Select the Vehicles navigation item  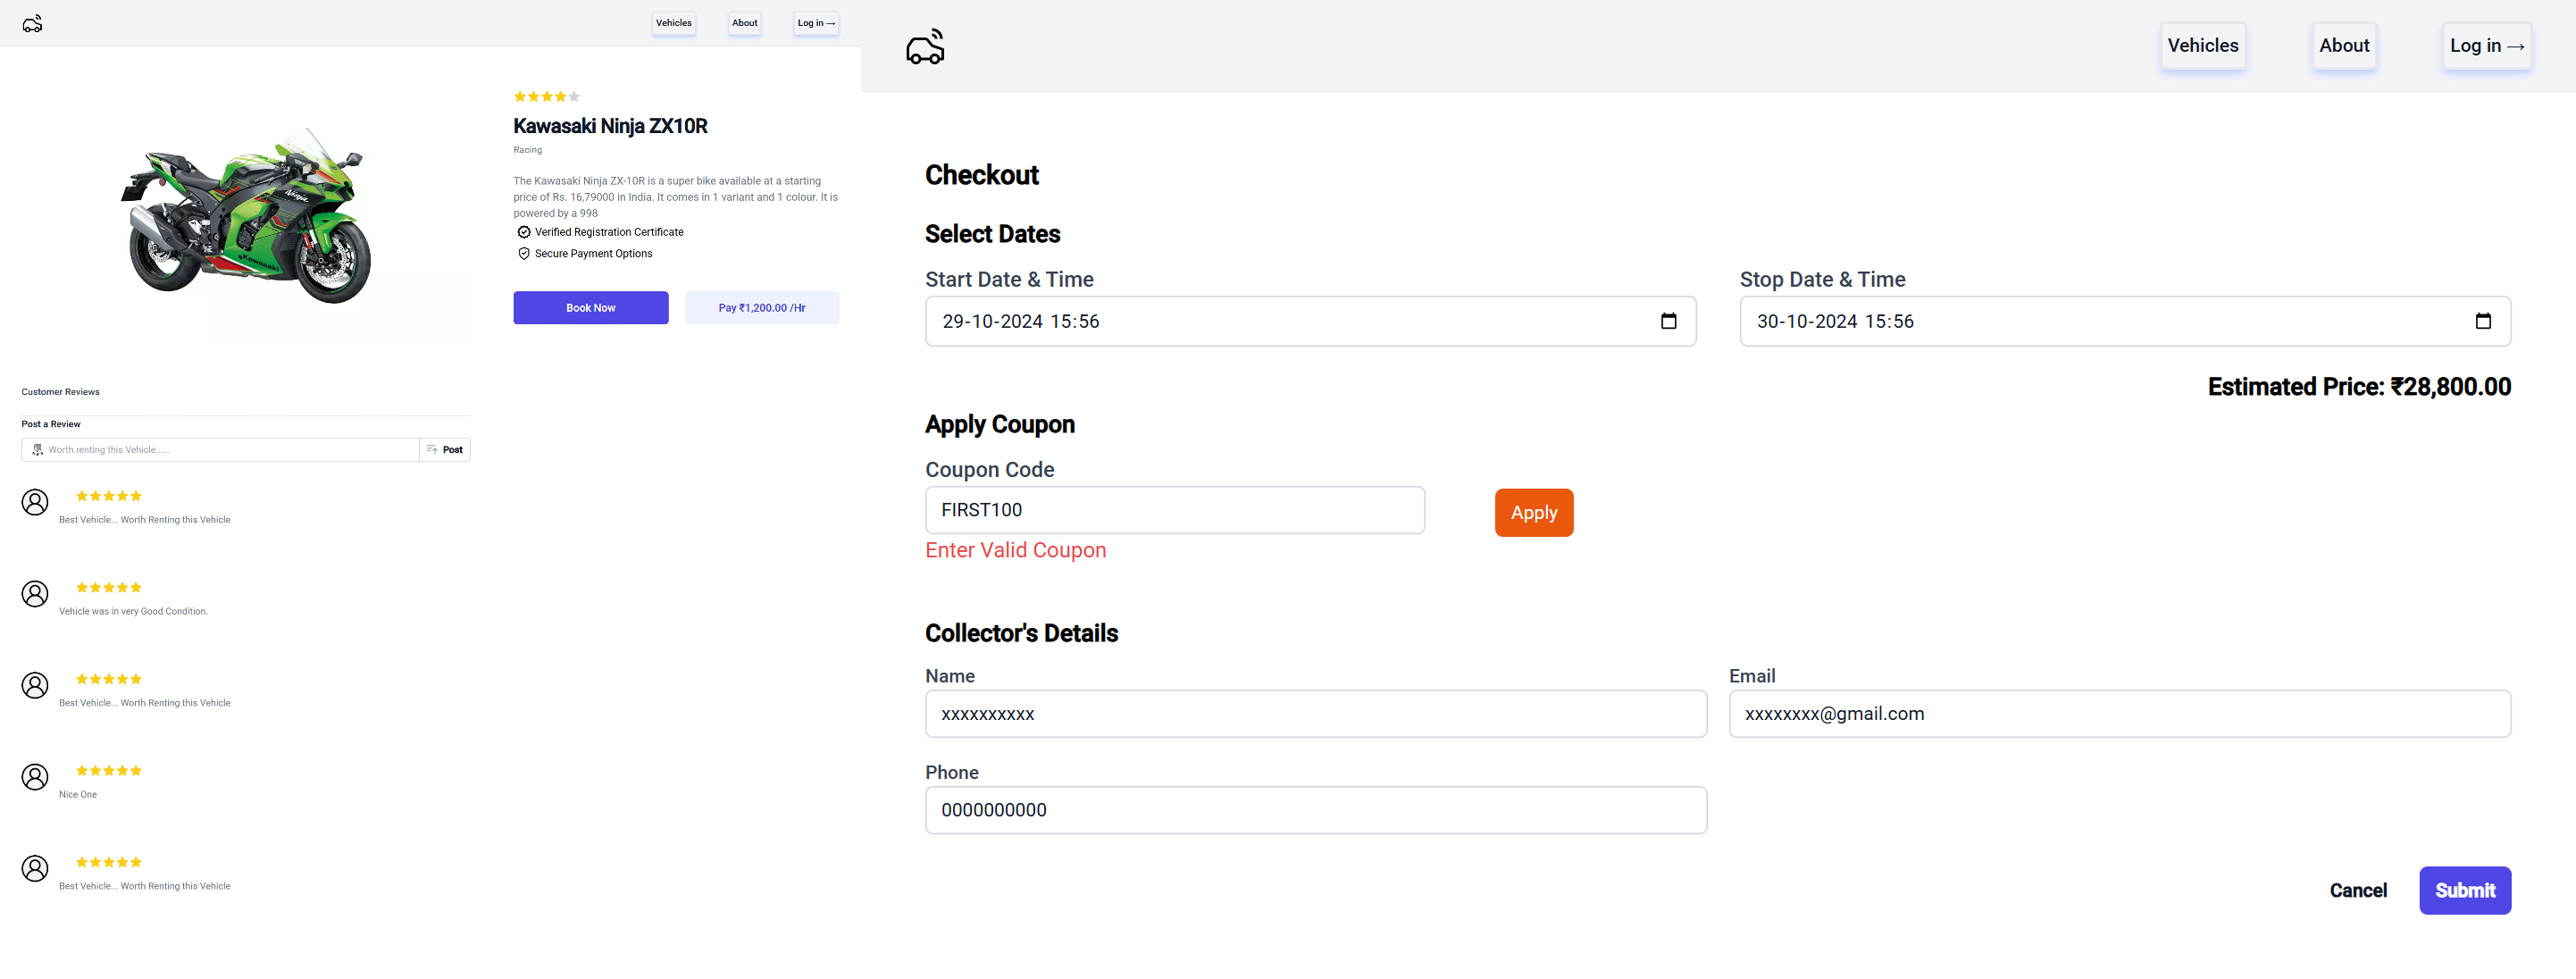tap(2203, 45)
